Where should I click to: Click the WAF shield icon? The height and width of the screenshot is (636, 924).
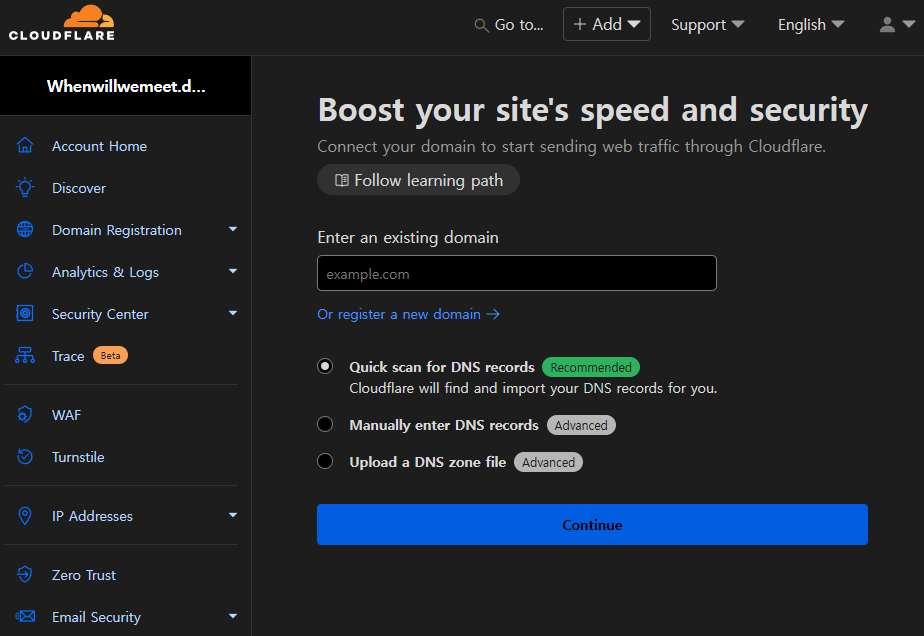click(25, 414)
